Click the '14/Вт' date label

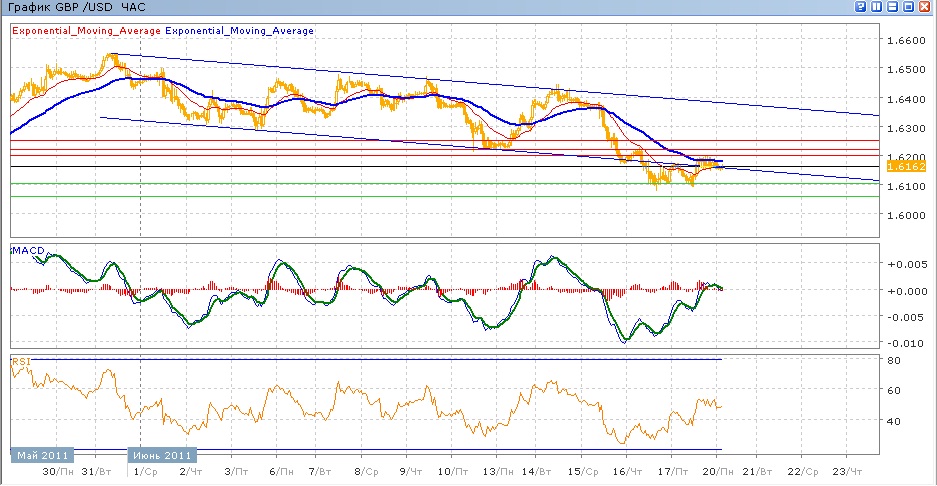536,472
